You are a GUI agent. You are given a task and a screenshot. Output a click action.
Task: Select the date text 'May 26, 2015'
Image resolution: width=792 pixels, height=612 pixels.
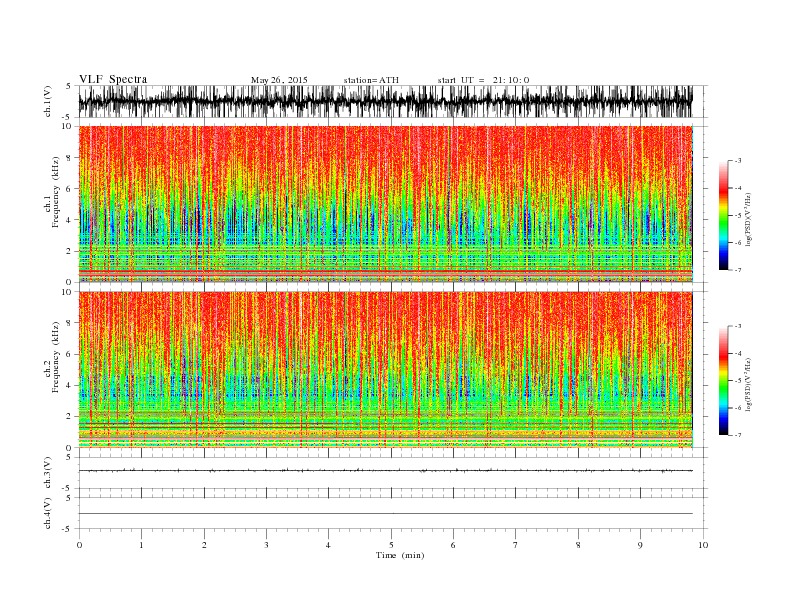point(279,80)
